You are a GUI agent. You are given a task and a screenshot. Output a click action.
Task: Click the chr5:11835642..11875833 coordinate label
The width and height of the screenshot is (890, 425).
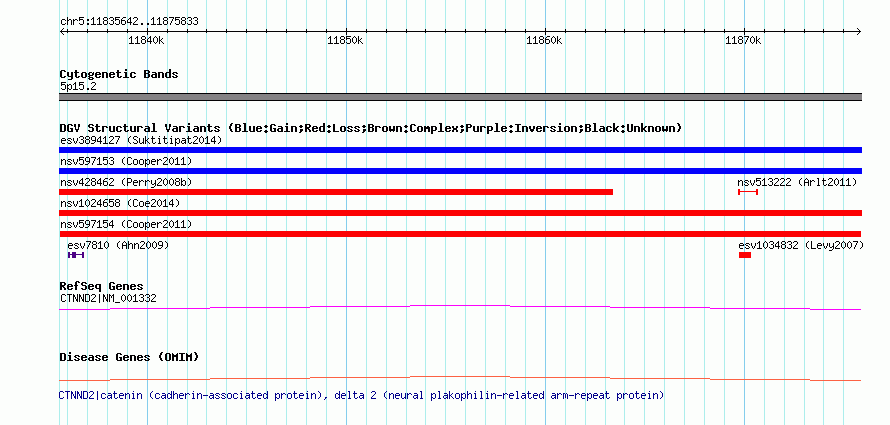[x=129, y=22]
